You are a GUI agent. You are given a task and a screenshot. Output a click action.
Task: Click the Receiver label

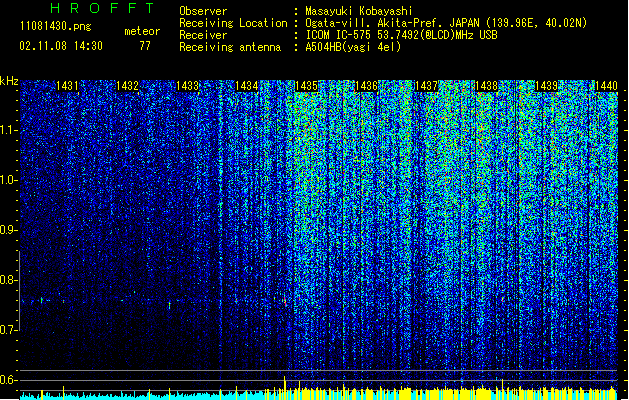(203, 35)
